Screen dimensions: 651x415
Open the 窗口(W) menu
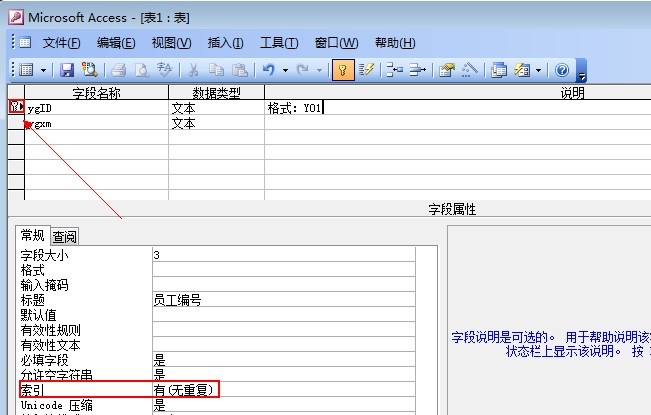click(336, 42)
